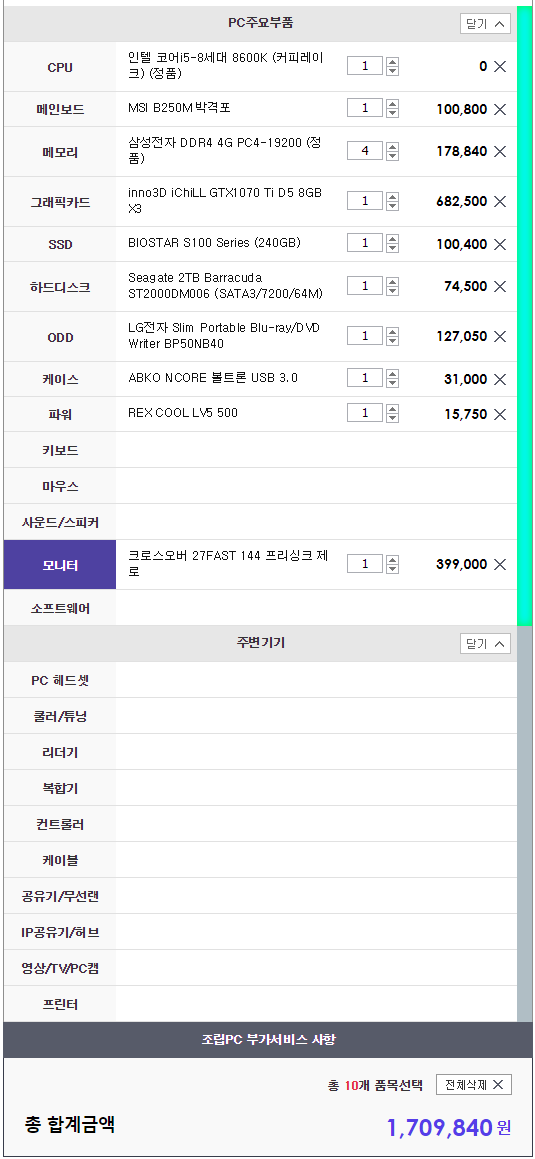Viewport: 535px width, 1159px height.
Task: Select the 모니터 category tab
Action: (60, 565)
